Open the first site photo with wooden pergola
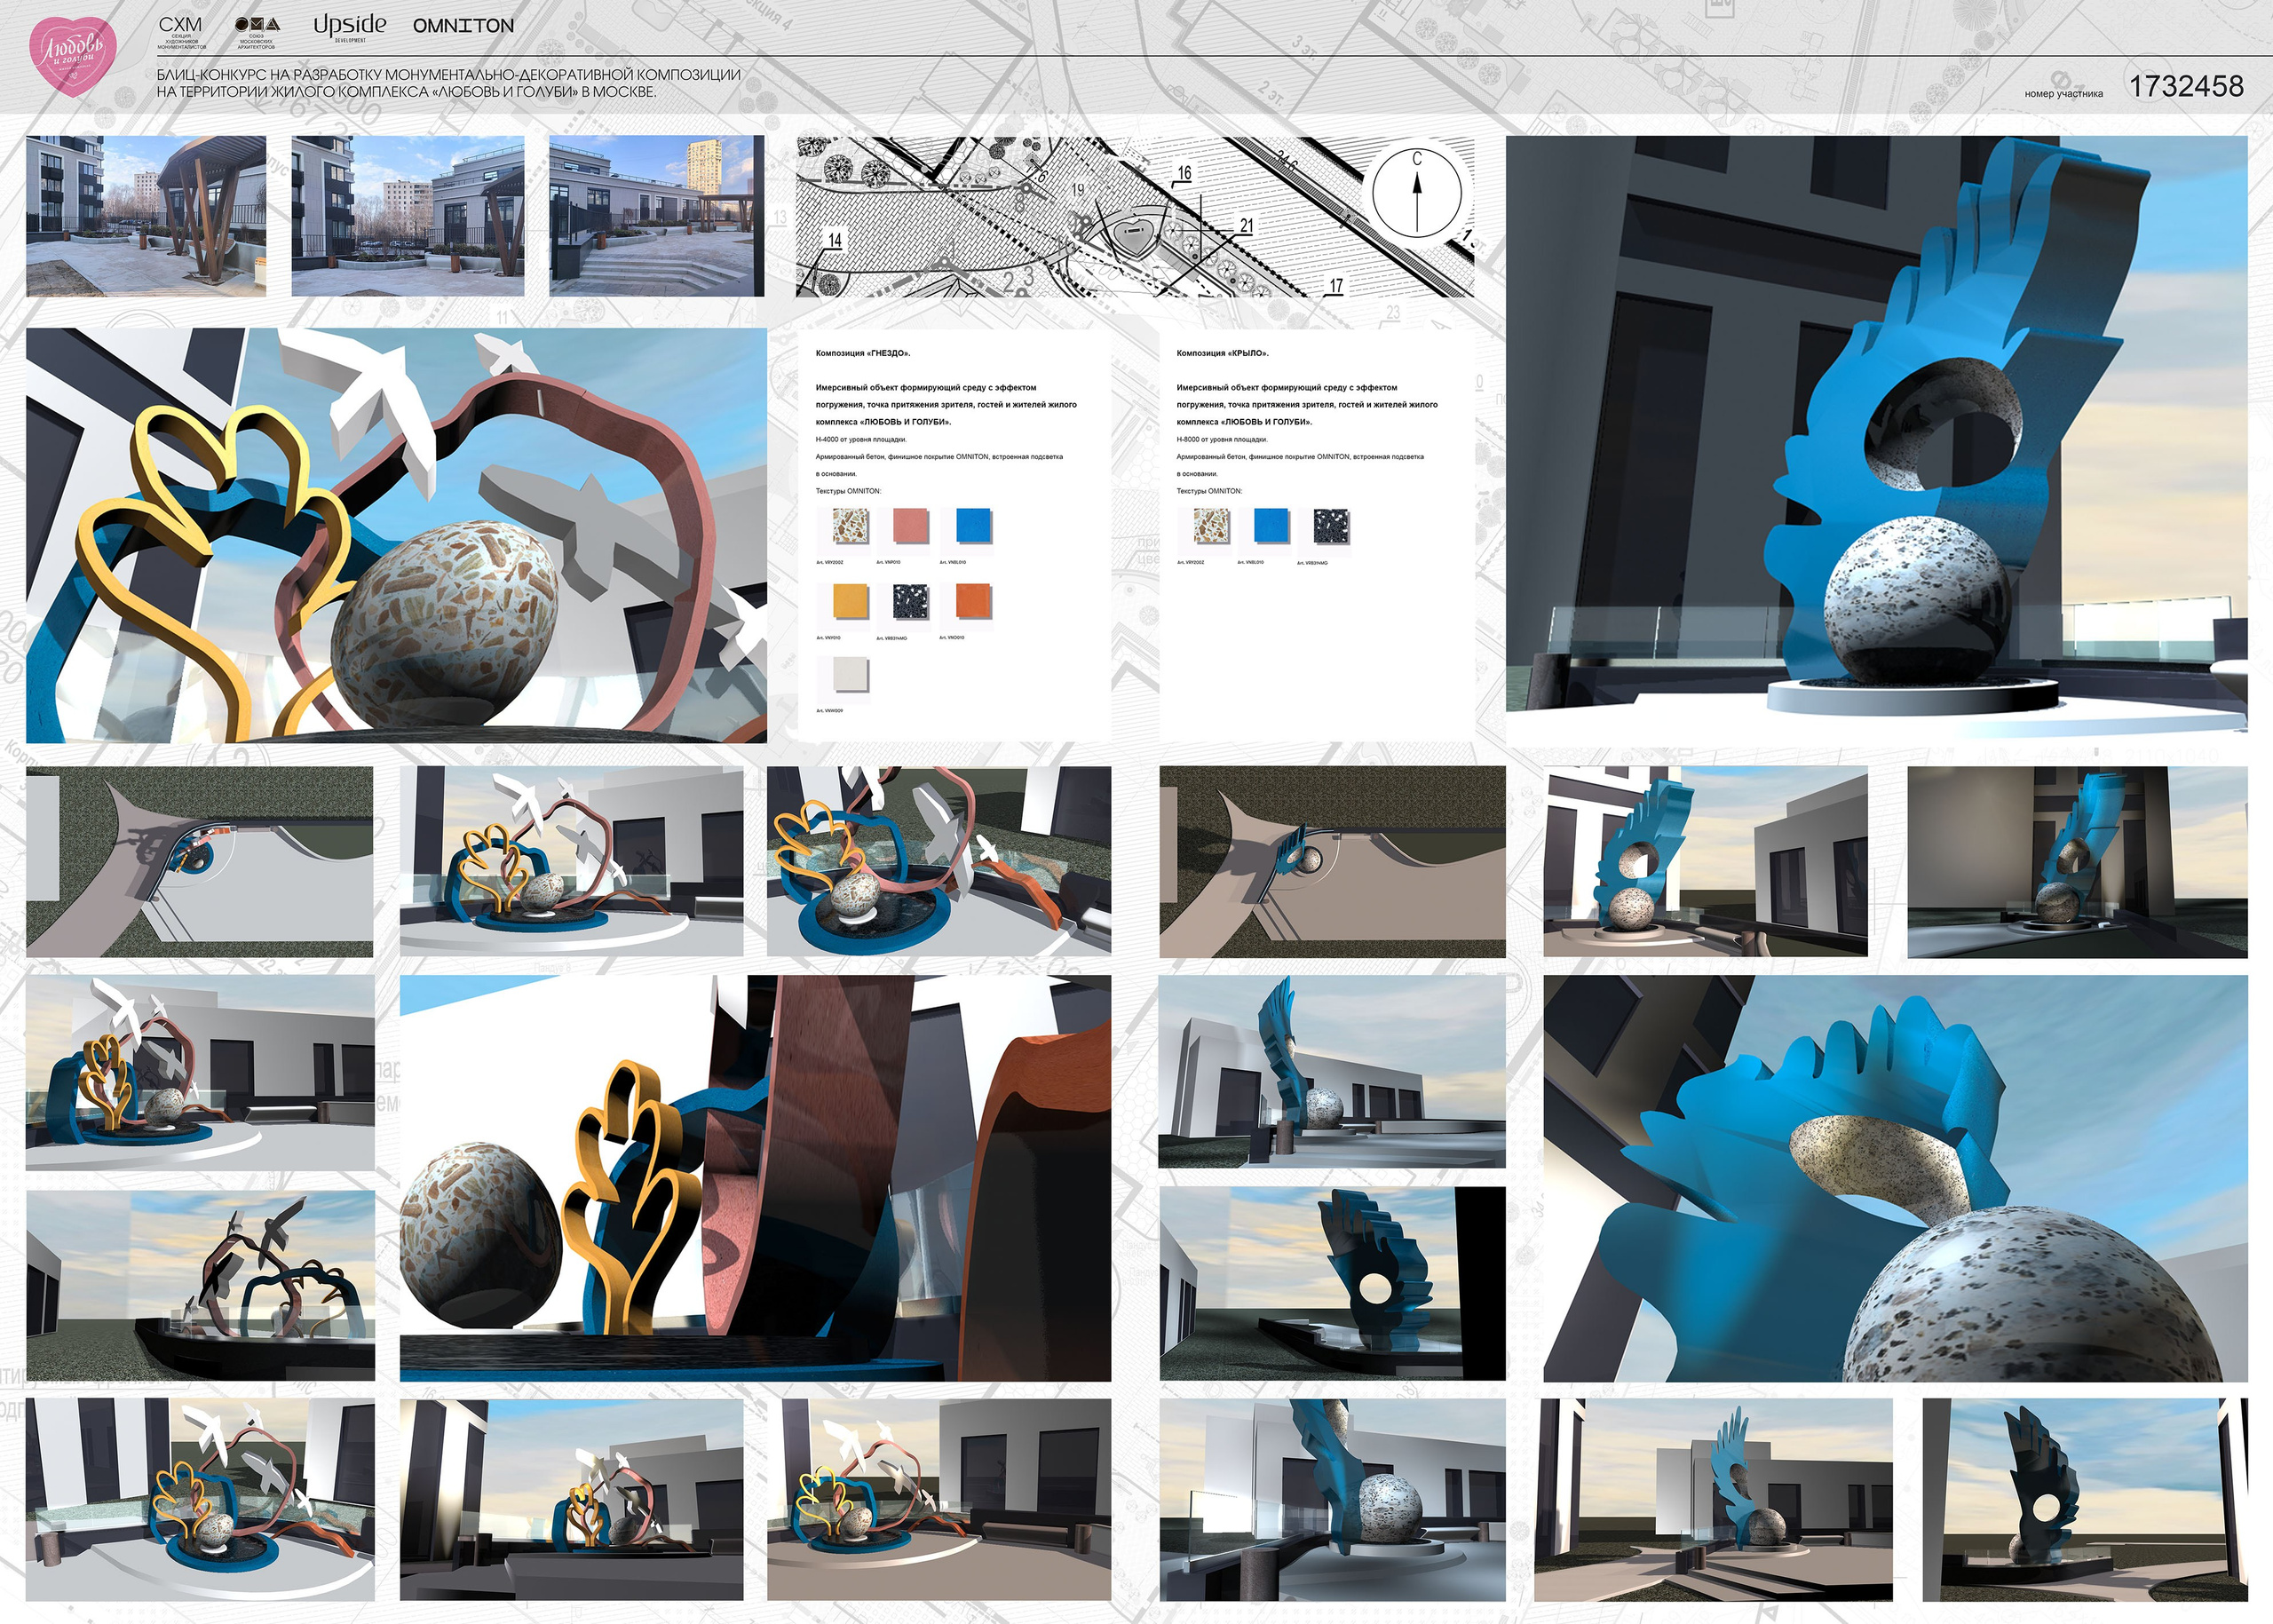The height and width of the screenshot is (1624, 2273). 146,216
